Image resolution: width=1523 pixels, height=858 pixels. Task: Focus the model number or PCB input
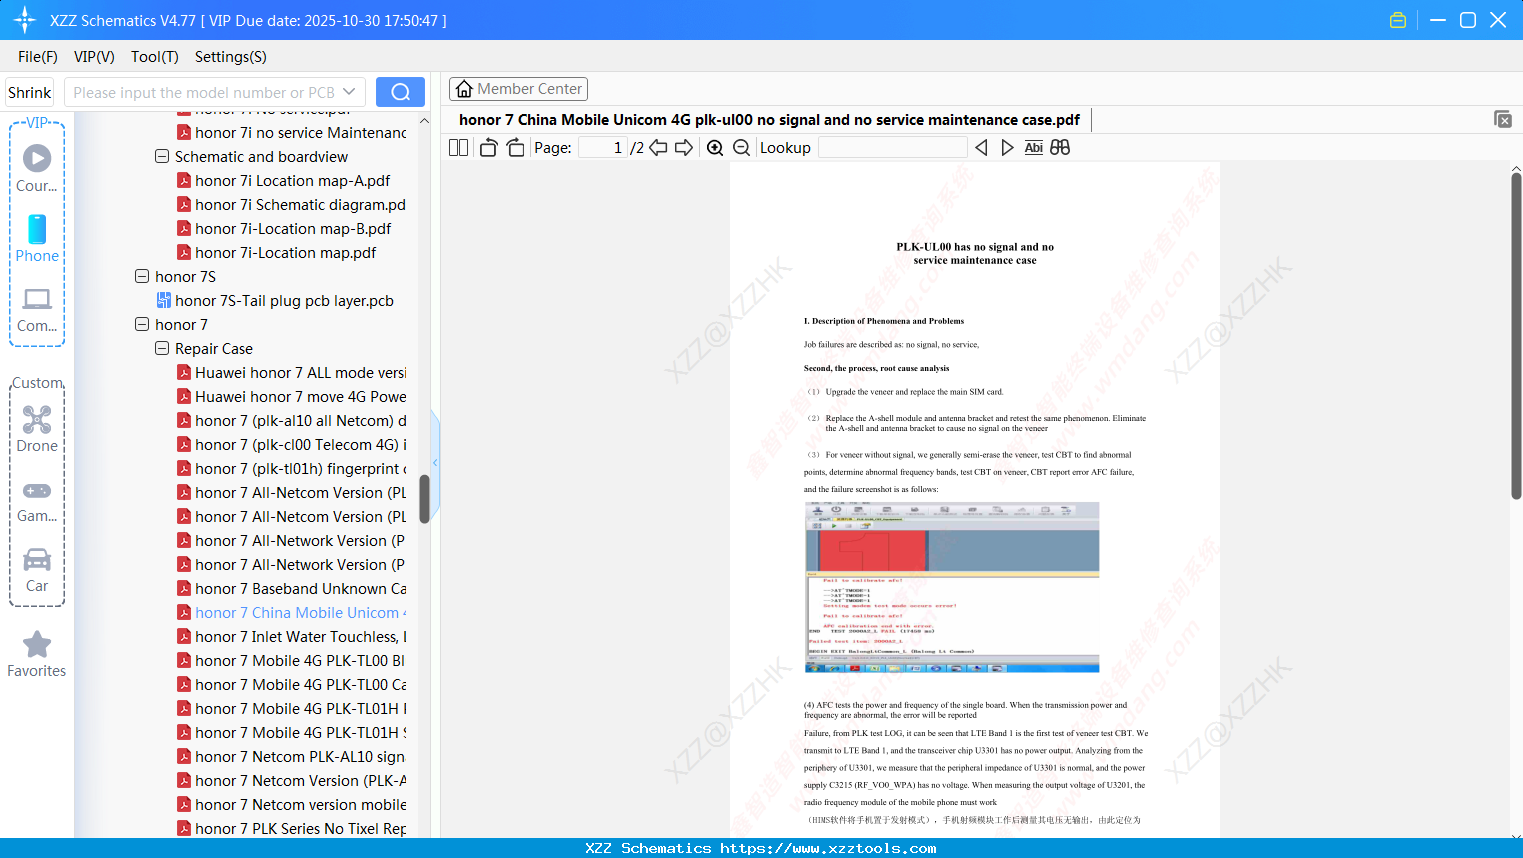204,92
